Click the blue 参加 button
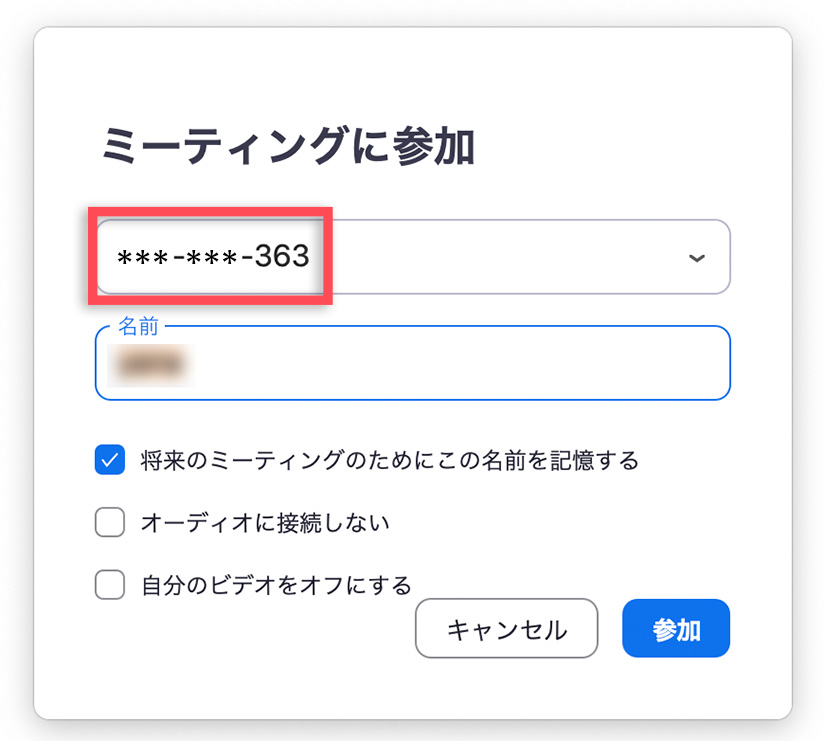The width and height of the screenshot is (824, 741). tap(676, 629)
